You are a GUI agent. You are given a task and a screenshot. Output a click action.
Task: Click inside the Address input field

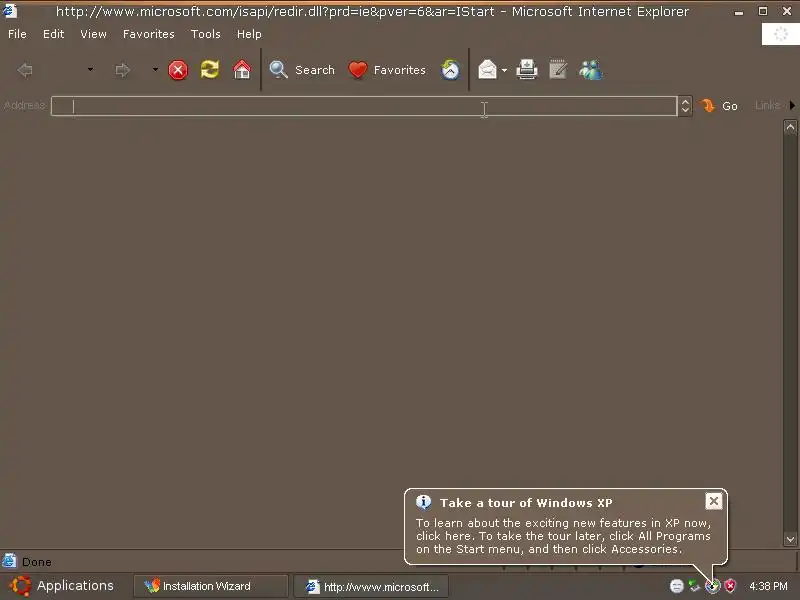(364, 106)
